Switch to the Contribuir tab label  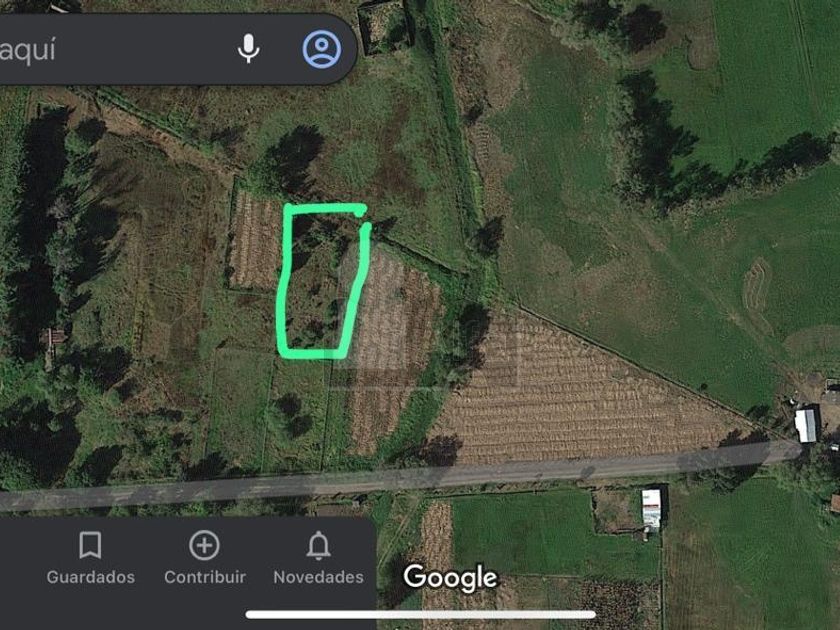click(205, 577)
